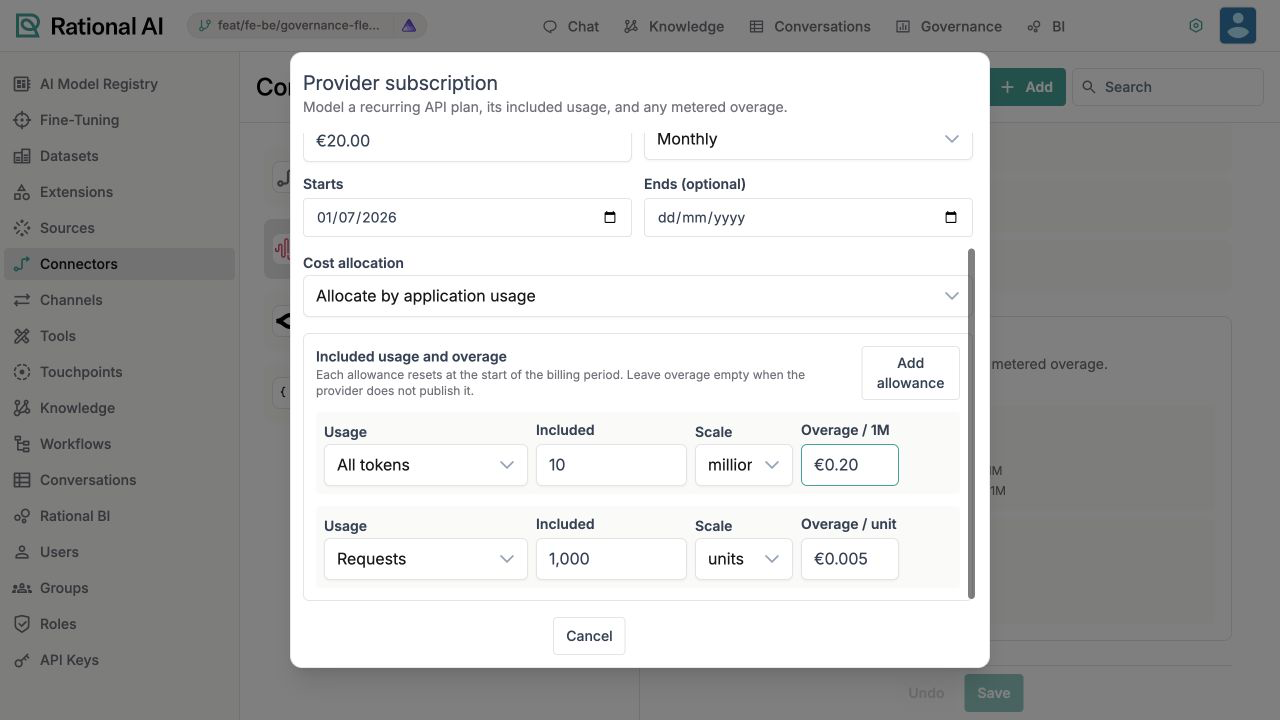Click the Add allowance button
The image size is (1280, 720).
[910, 373]
